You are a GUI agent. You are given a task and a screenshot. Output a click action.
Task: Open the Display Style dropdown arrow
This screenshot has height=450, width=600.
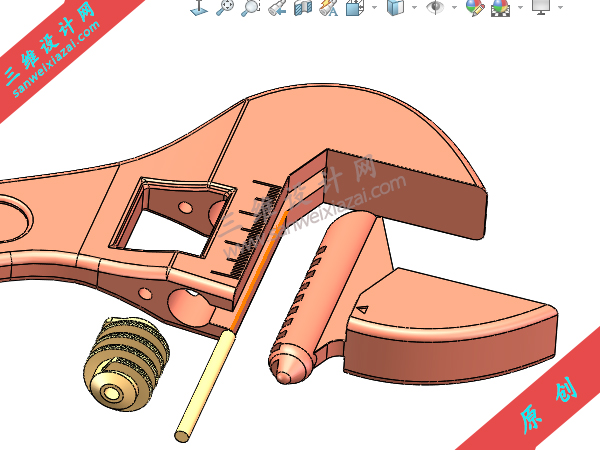click(414, 7)
